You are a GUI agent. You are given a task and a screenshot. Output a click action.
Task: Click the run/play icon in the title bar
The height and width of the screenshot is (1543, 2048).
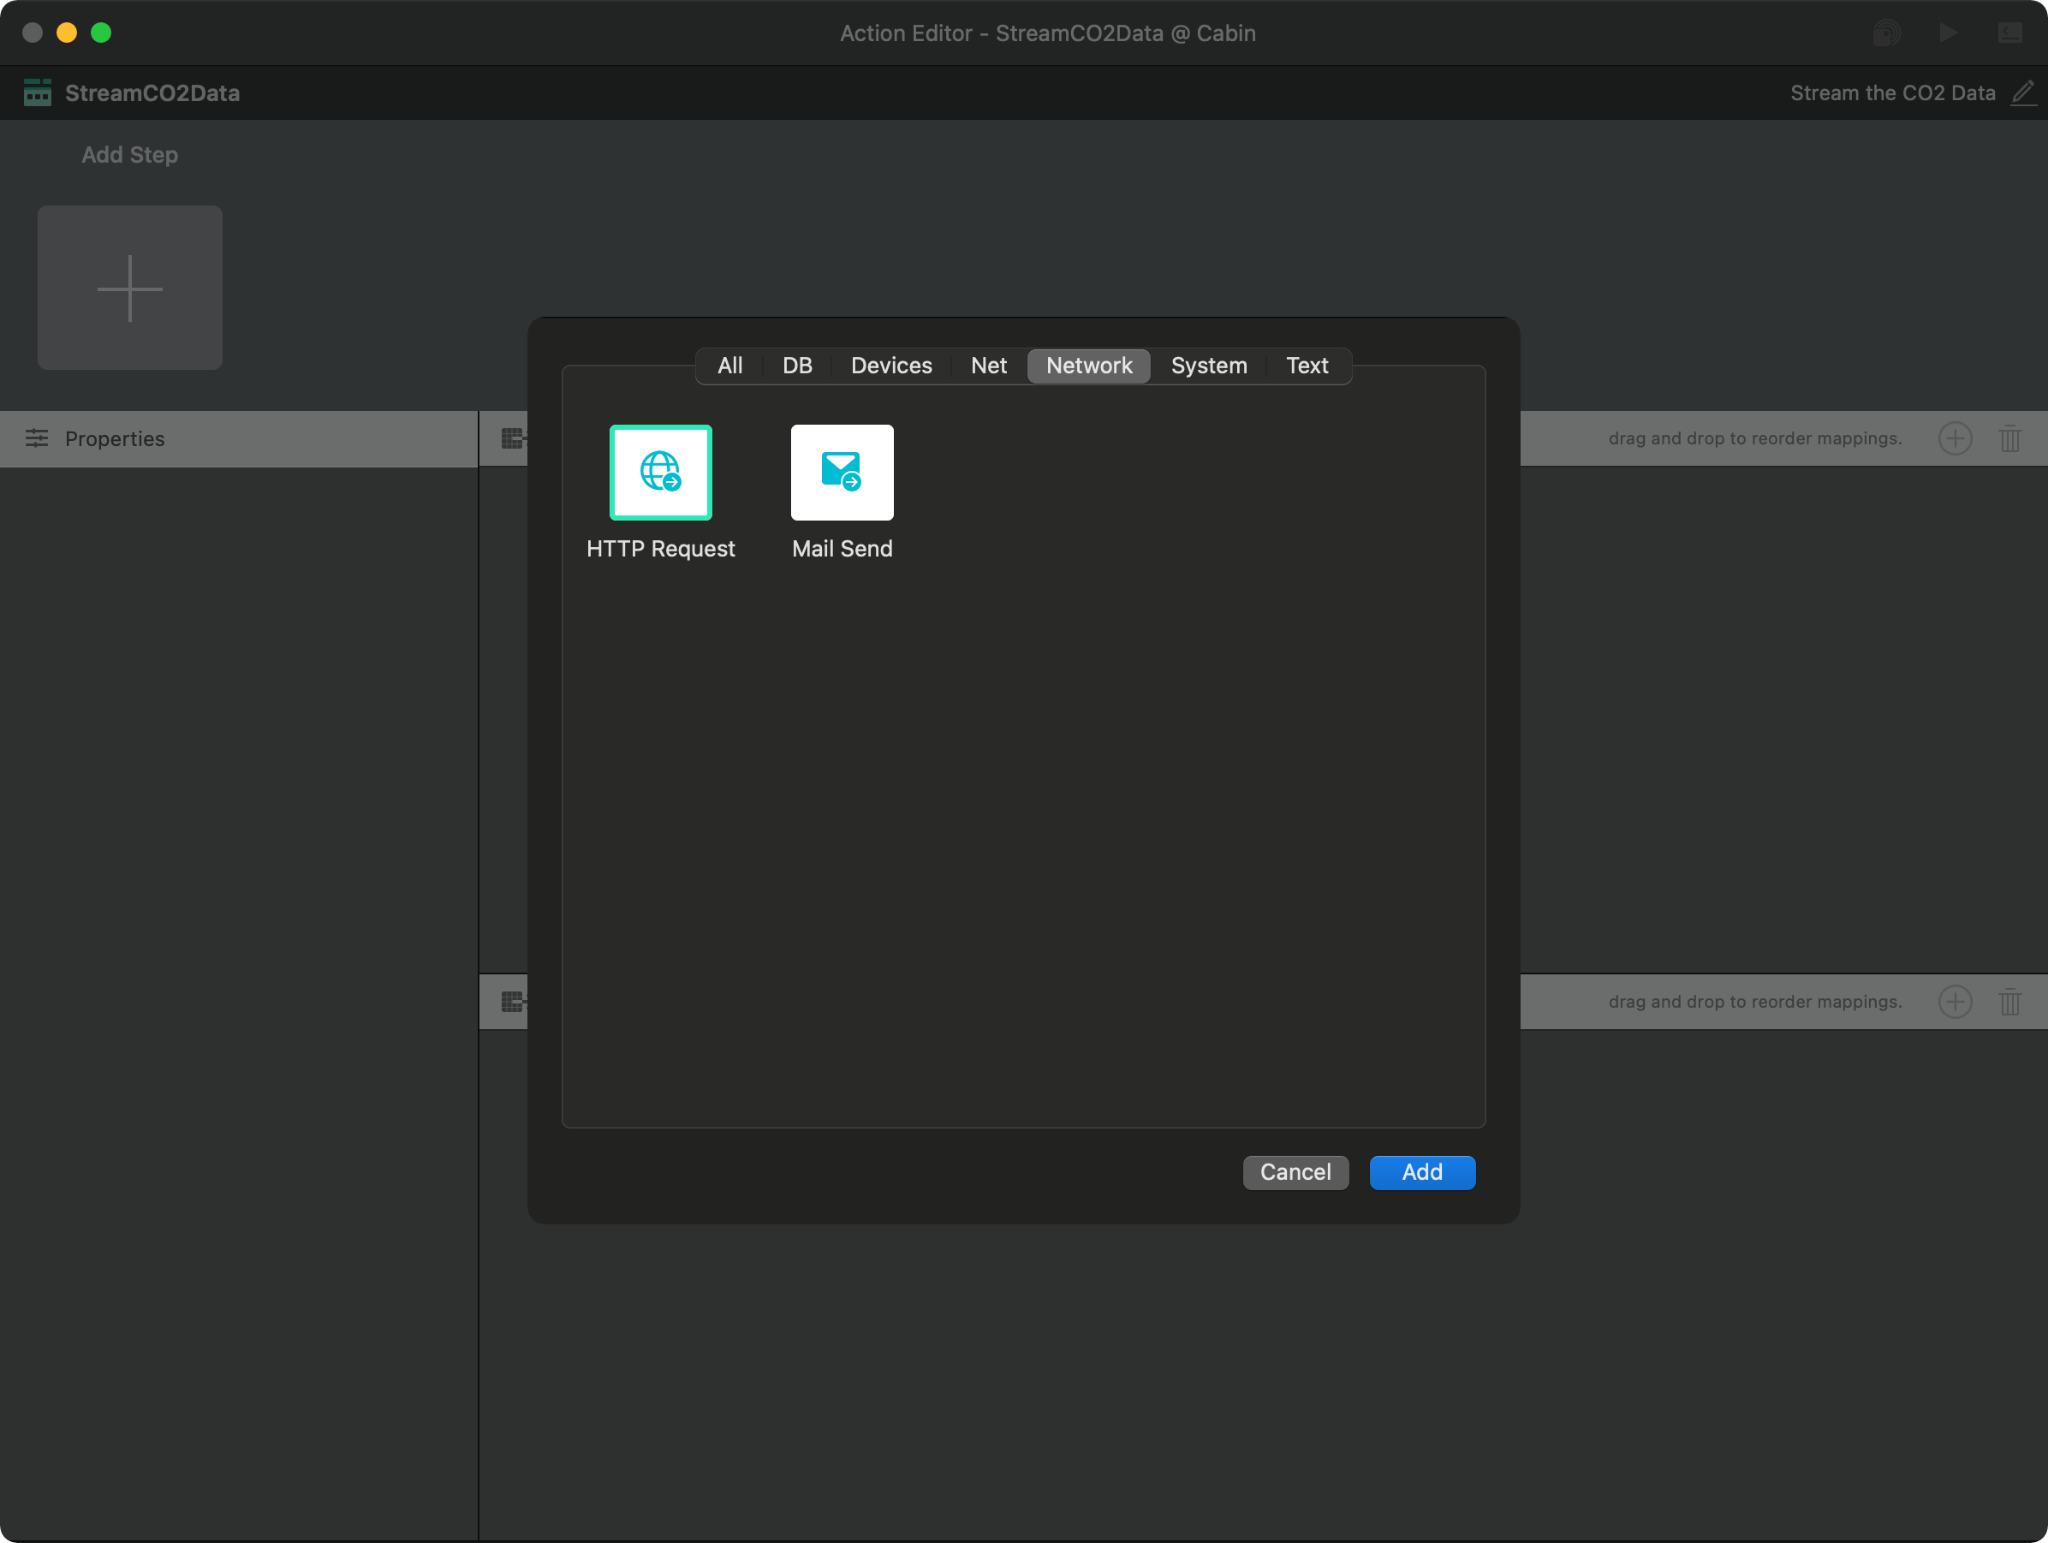1946,32
